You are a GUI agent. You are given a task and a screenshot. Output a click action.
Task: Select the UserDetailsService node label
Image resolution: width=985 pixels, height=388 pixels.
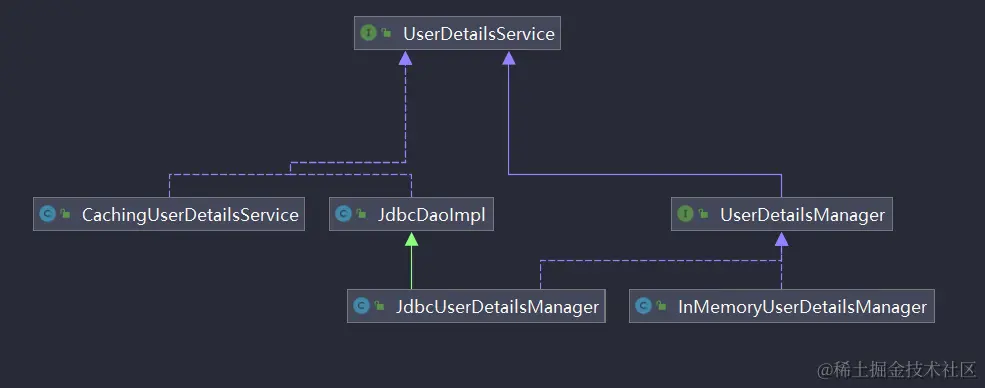479,33
